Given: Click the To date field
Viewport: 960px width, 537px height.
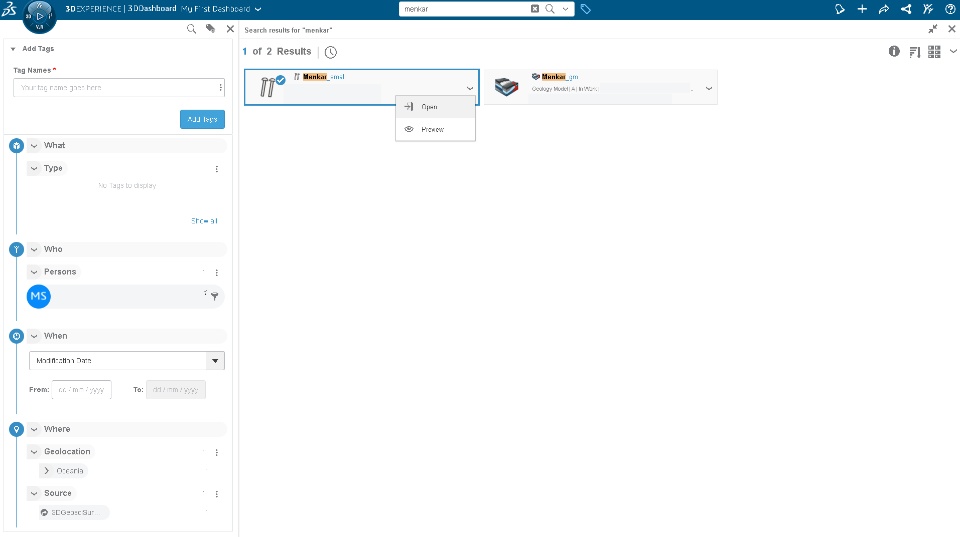Looking at the screenshot, I should 176,389.
